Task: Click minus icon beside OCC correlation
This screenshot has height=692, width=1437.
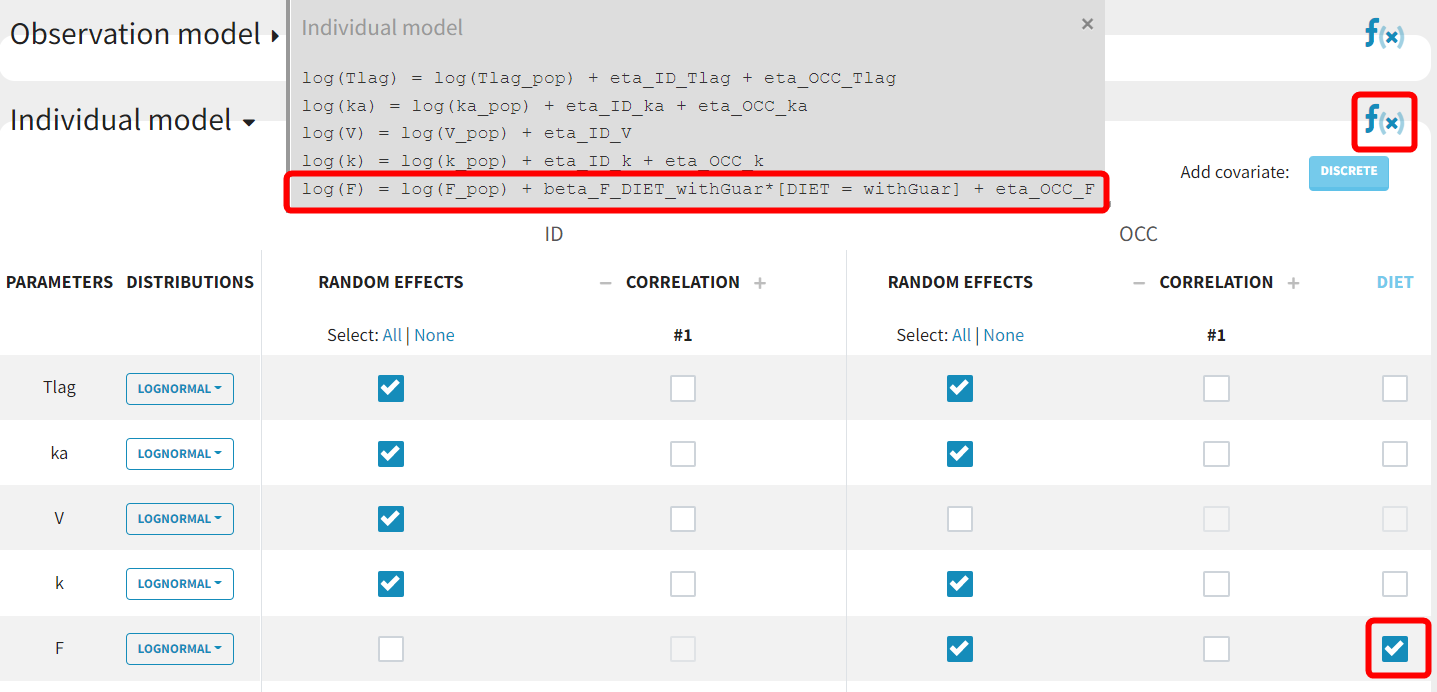Action: (x=1138, y=283)
